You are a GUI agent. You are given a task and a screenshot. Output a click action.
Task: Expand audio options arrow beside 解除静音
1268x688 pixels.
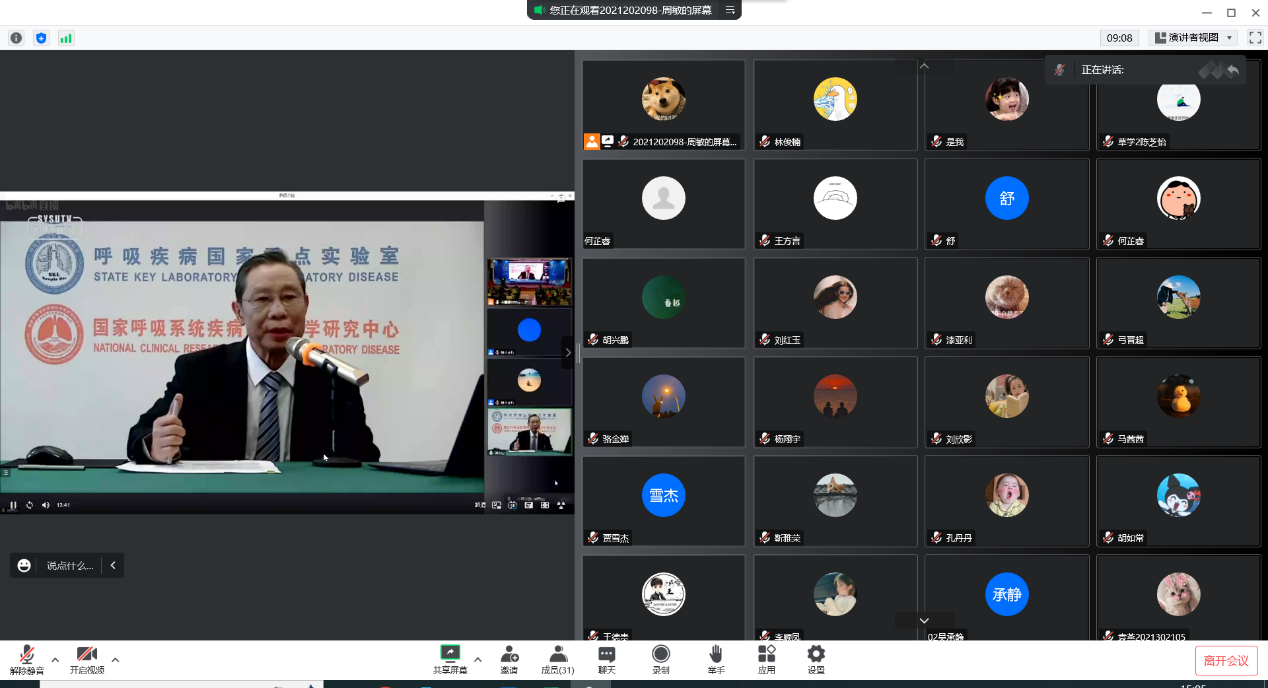(55, 660)
